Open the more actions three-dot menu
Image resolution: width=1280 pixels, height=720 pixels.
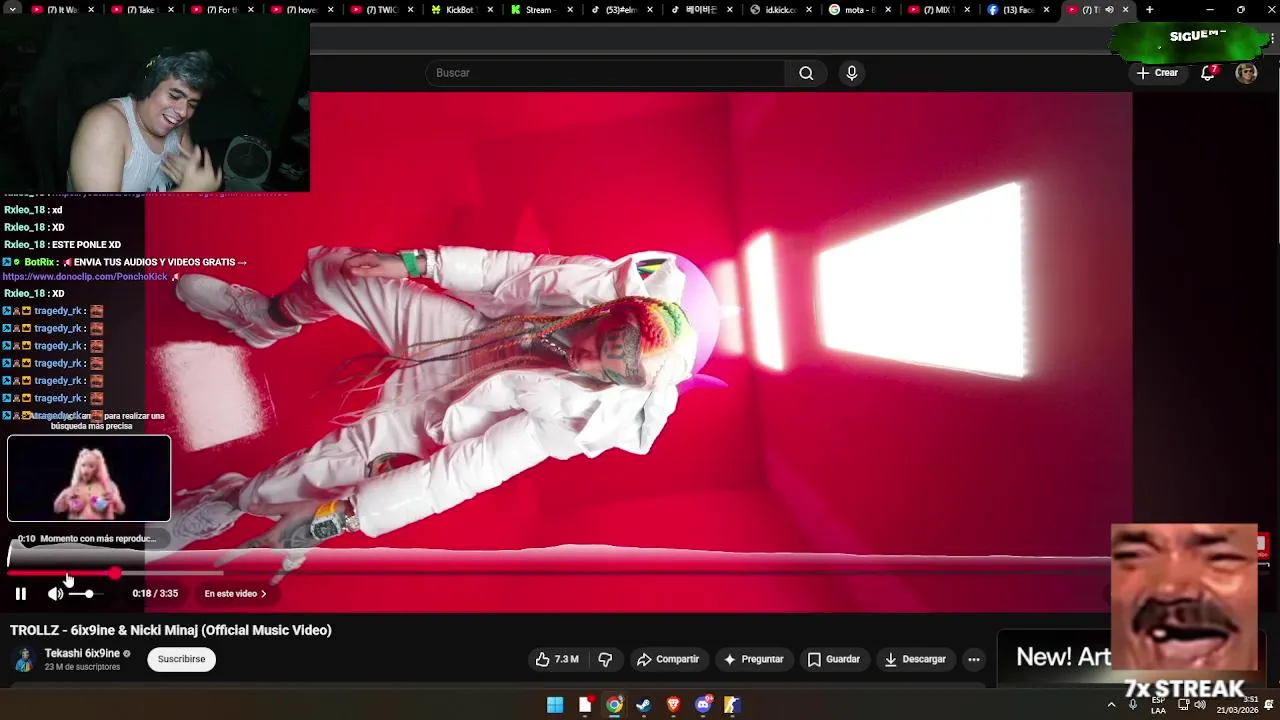point(974,659)
